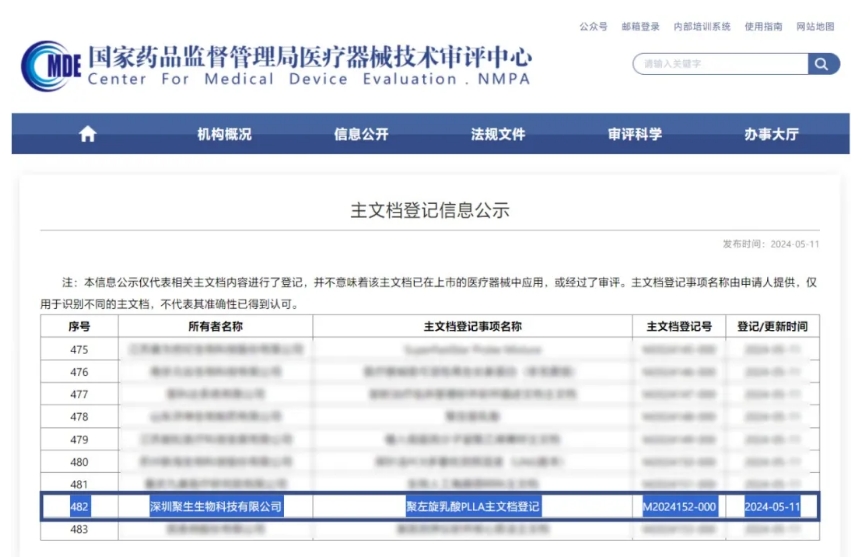Select the 深圳聚生生物科技有限公司 cell

[x=215, y=507]
